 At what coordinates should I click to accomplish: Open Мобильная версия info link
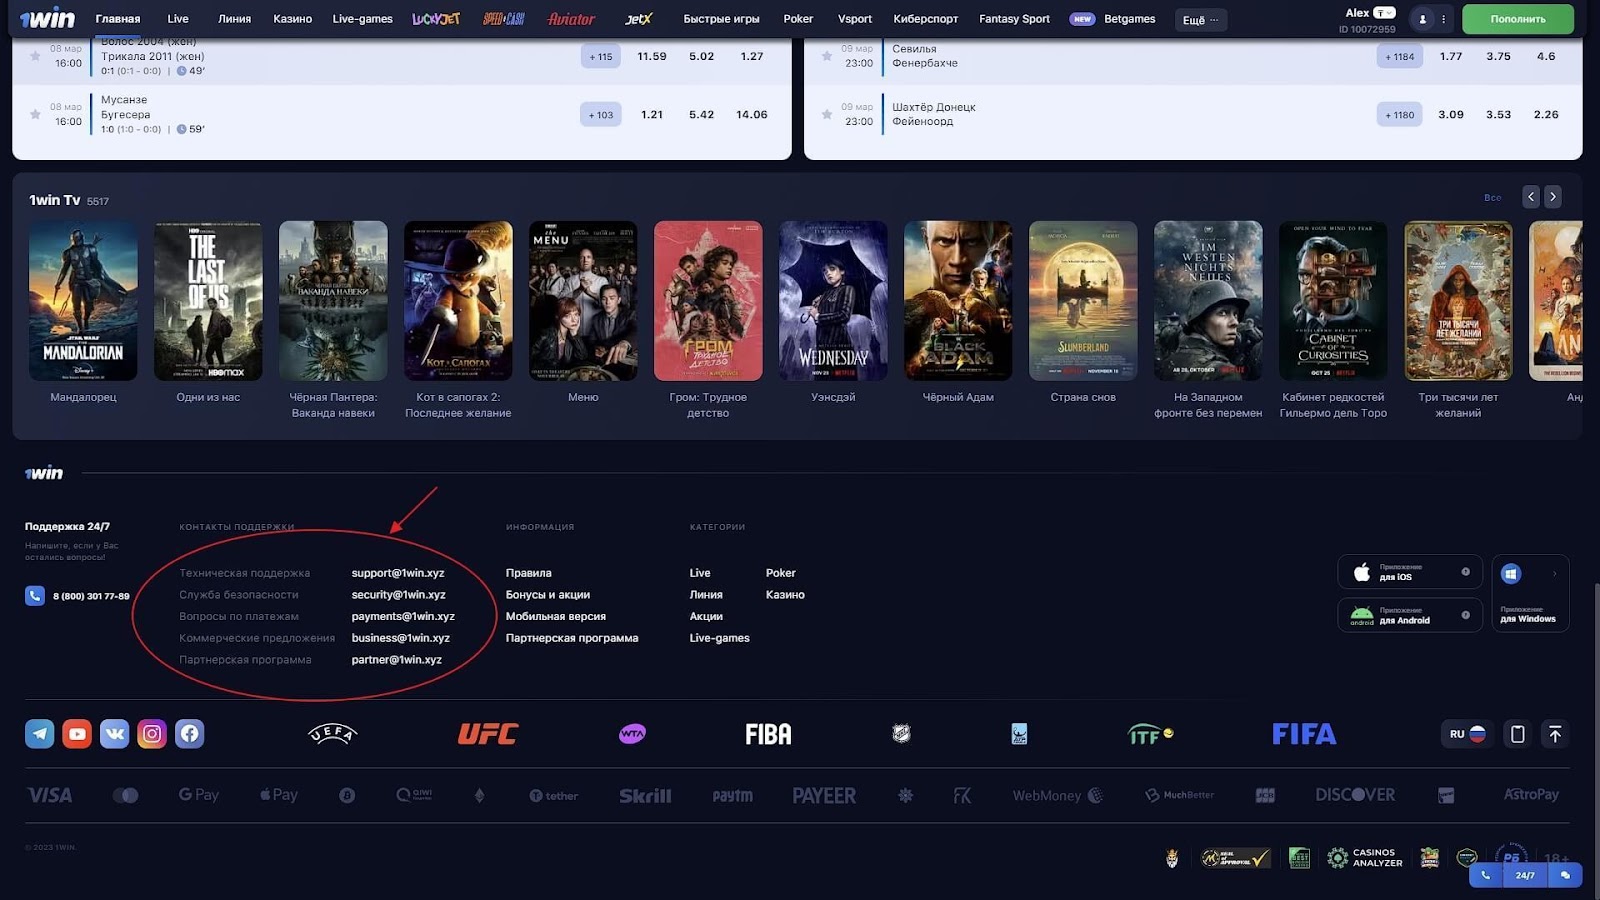click(556, 616)
